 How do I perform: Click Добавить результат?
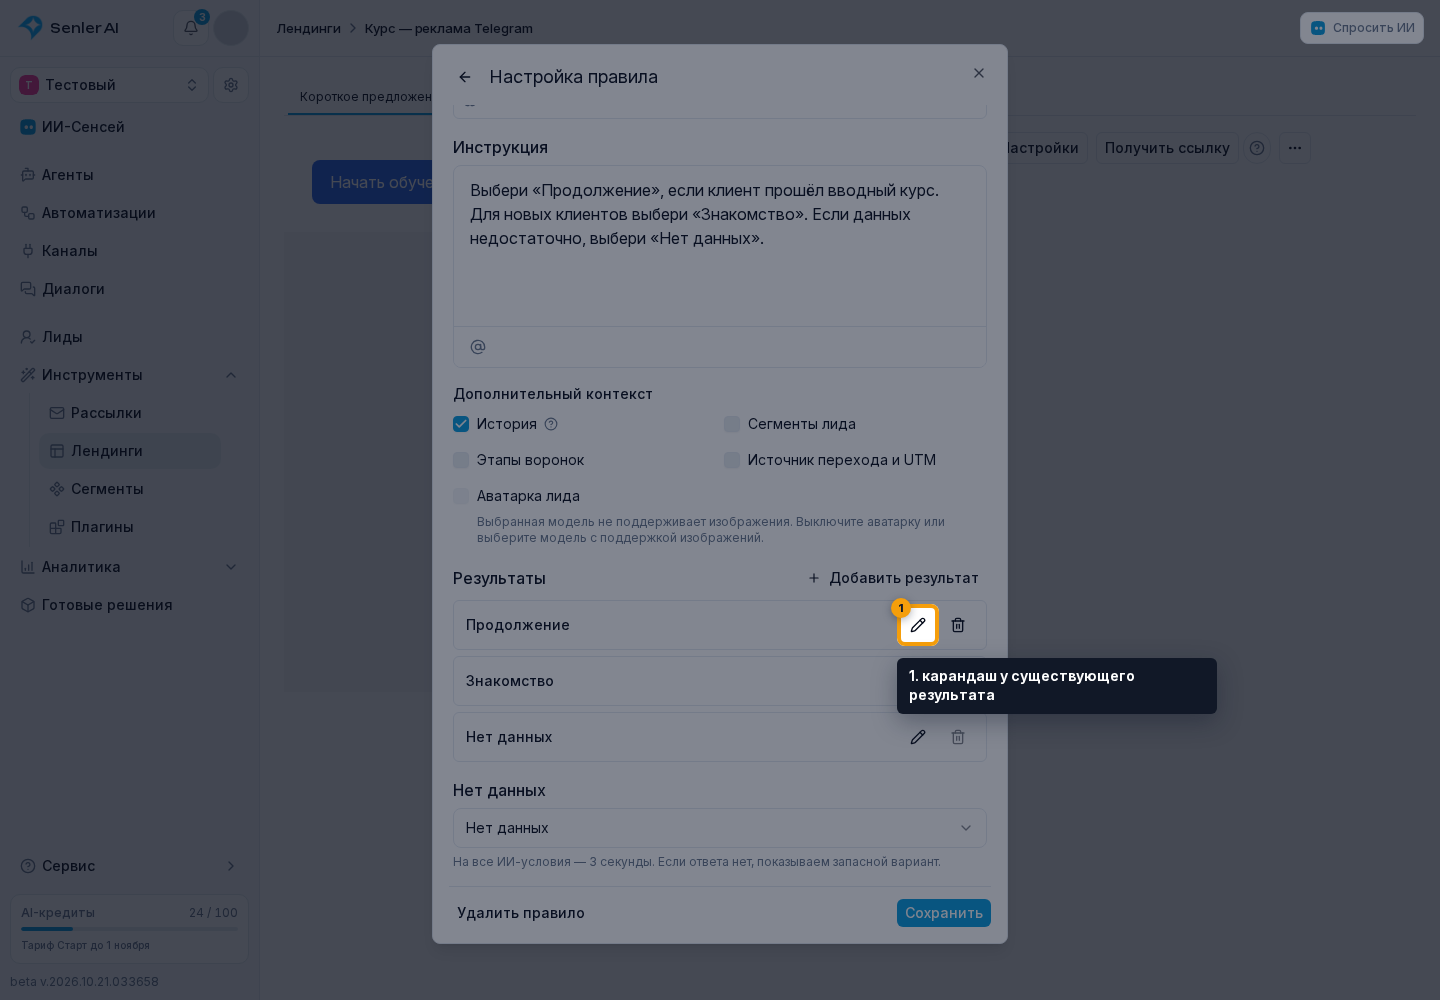[893, 578]
